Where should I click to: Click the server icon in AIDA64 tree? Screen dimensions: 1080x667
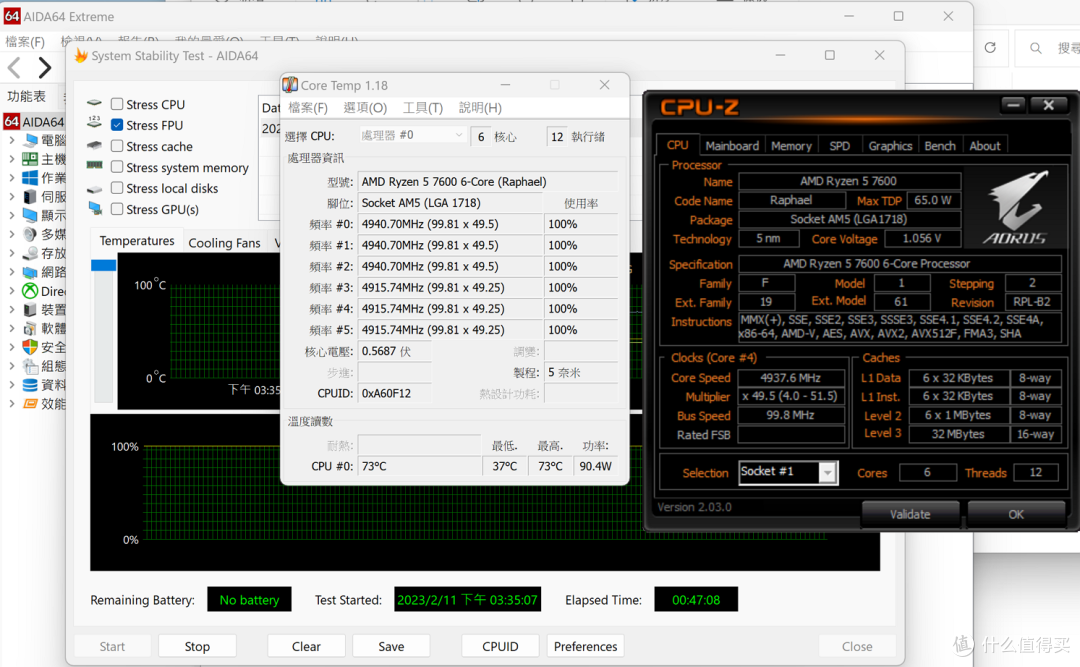(x=30, y=197)
